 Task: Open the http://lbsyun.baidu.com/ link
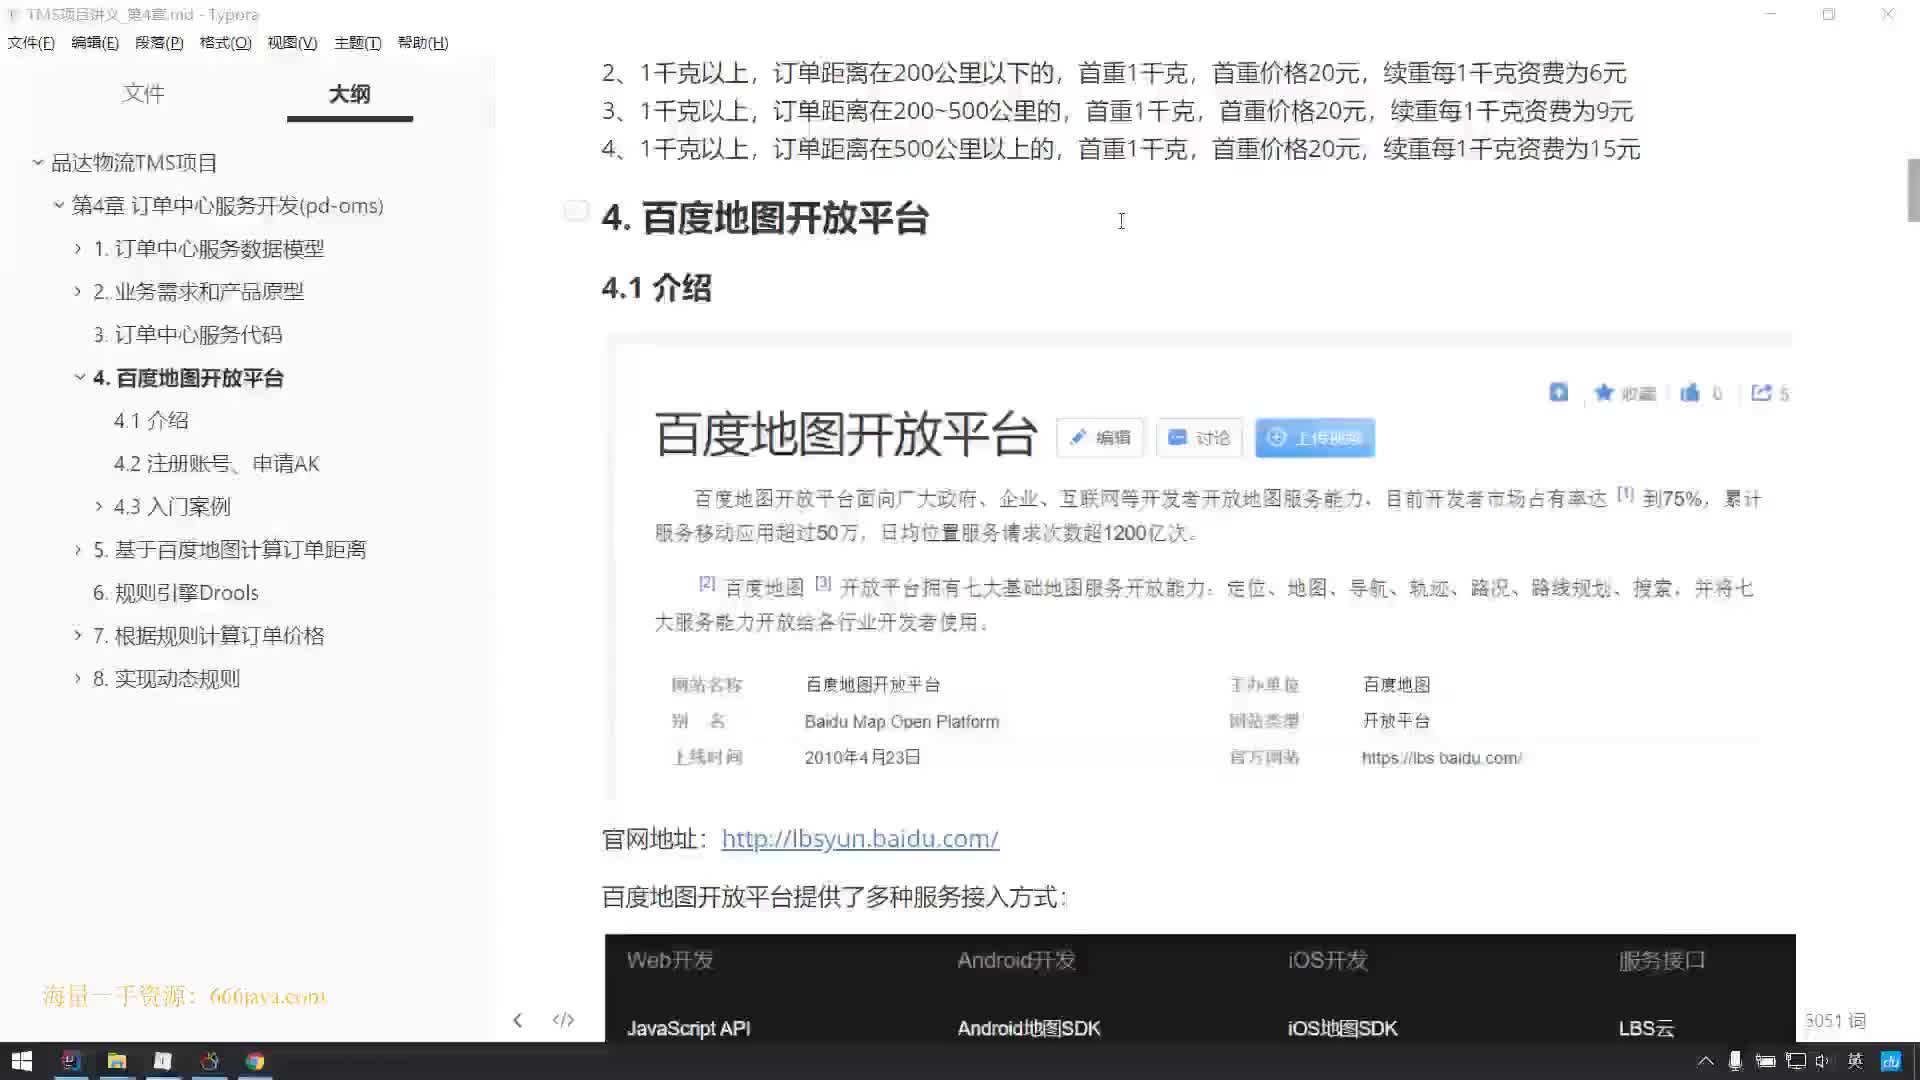860,839
